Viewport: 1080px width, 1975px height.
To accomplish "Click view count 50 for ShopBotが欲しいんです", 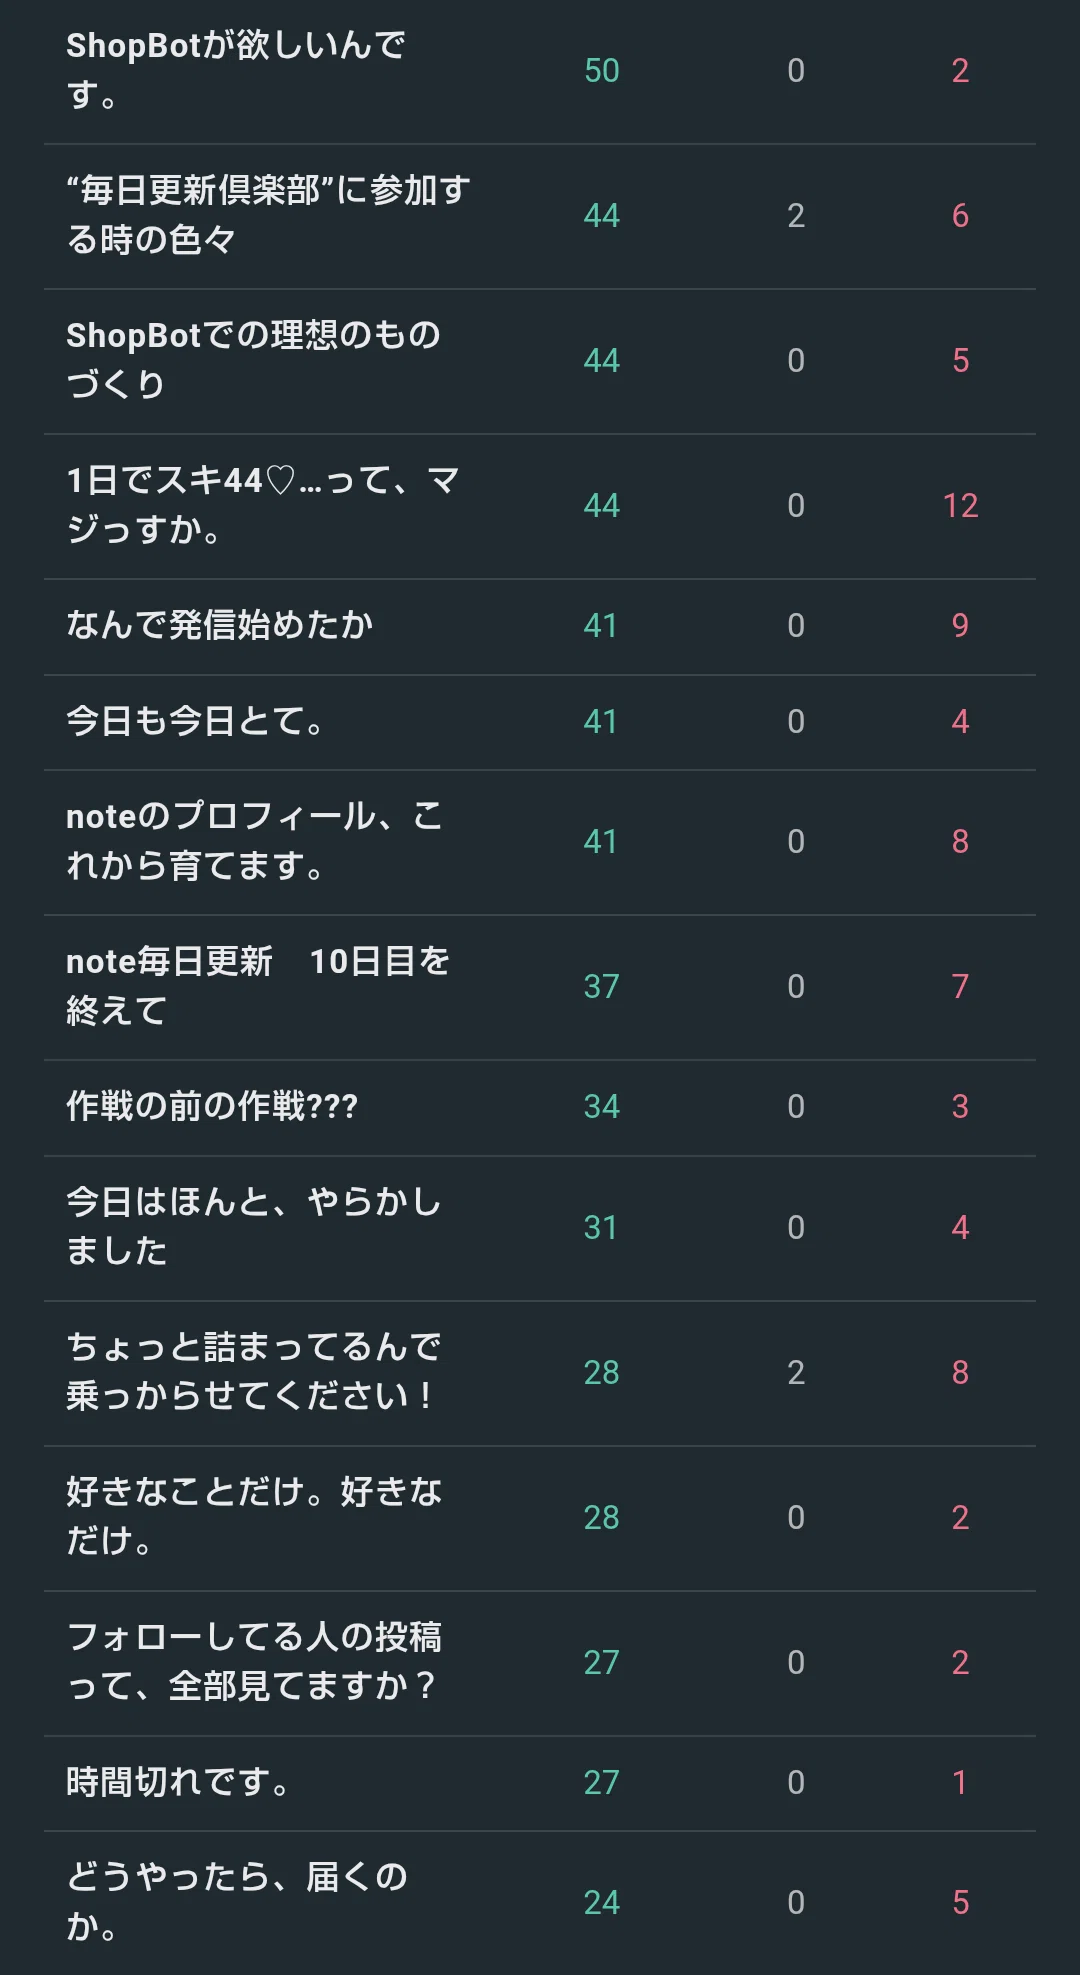I will pos(602,70).
